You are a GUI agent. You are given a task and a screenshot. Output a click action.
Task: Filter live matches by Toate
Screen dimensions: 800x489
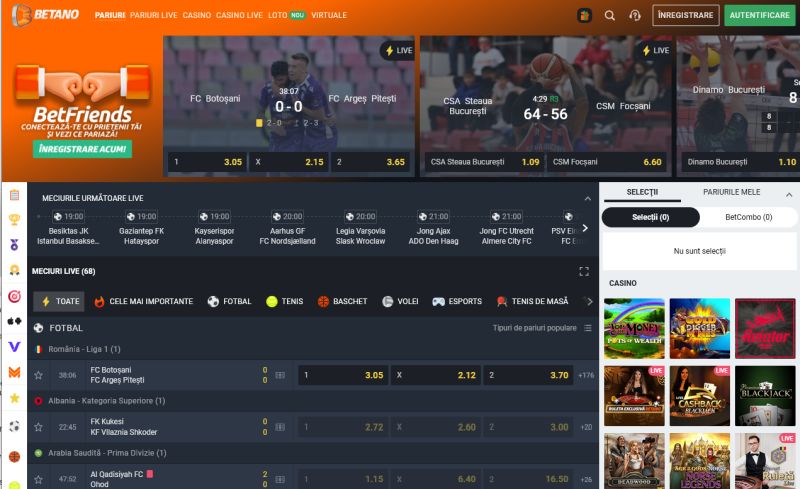[59, 302]
